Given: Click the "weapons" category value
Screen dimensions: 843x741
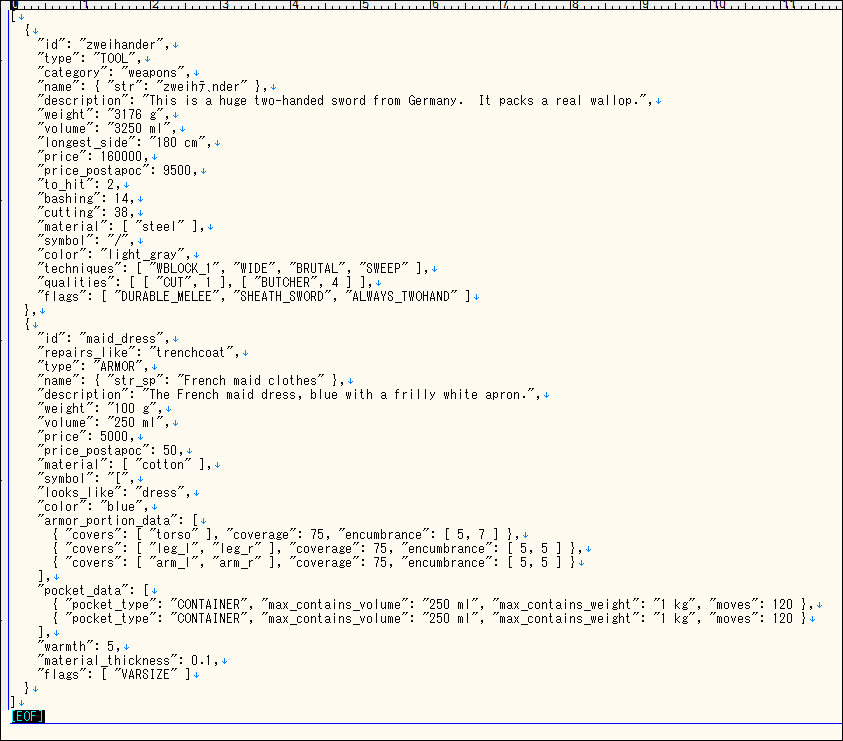Looking at the screenshot, I should pyautogui.click(x=156, y=72).
